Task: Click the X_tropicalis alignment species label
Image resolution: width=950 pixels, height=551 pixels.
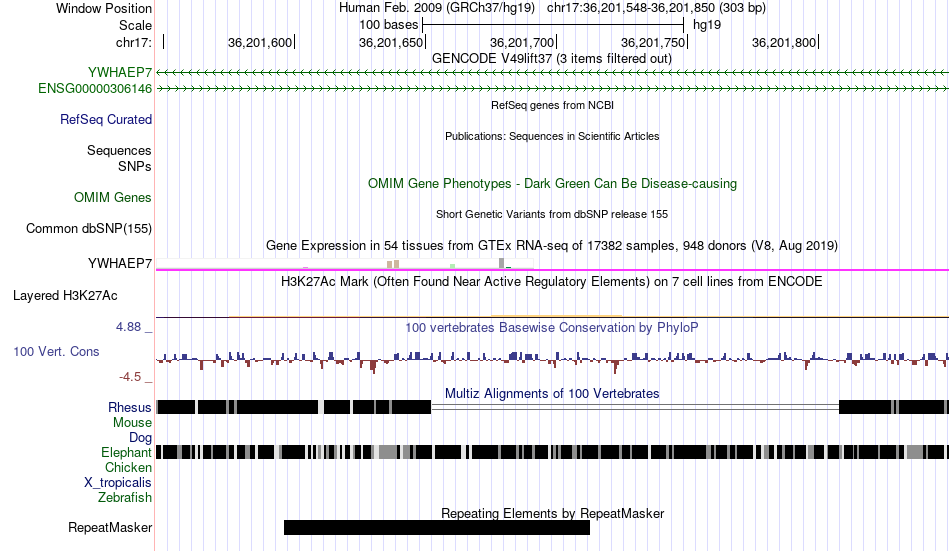Action: 118,483
